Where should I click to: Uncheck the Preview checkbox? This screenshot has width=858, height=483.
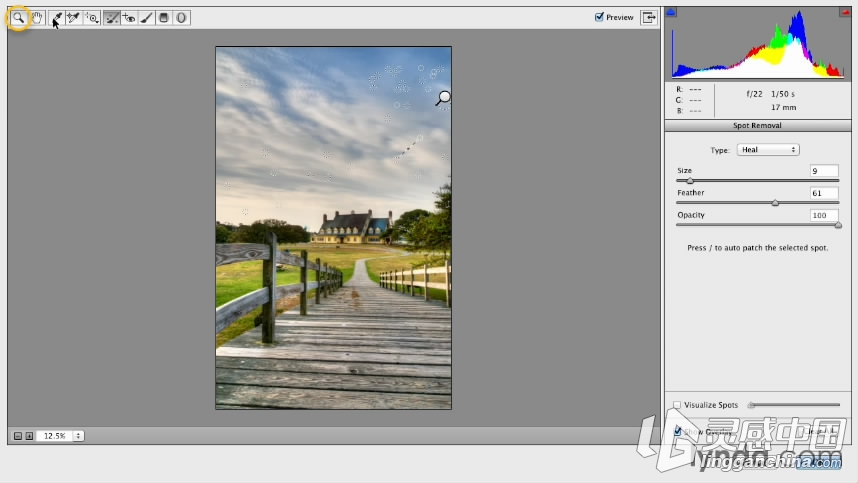pos(599,17)
